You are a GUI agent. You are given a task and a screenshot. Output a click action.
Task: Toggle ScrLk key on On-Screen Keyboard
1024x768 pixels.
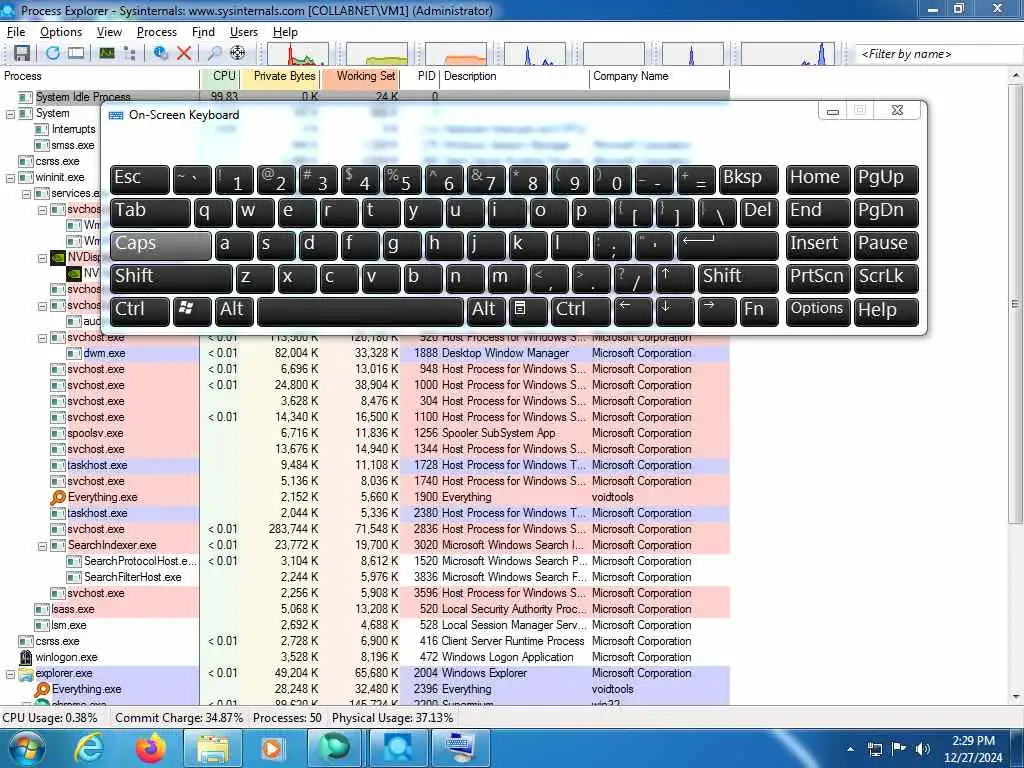coord(886,278)
